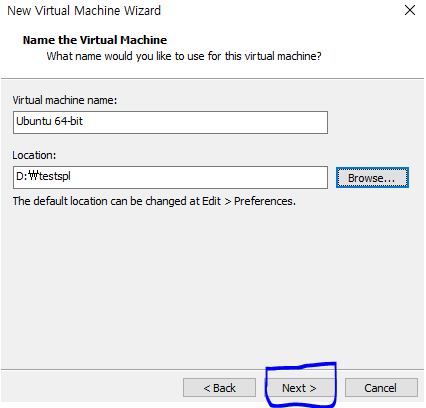Click the 'Location:' label text
This screenshot has height=408, width=426.
click(34, 155)
